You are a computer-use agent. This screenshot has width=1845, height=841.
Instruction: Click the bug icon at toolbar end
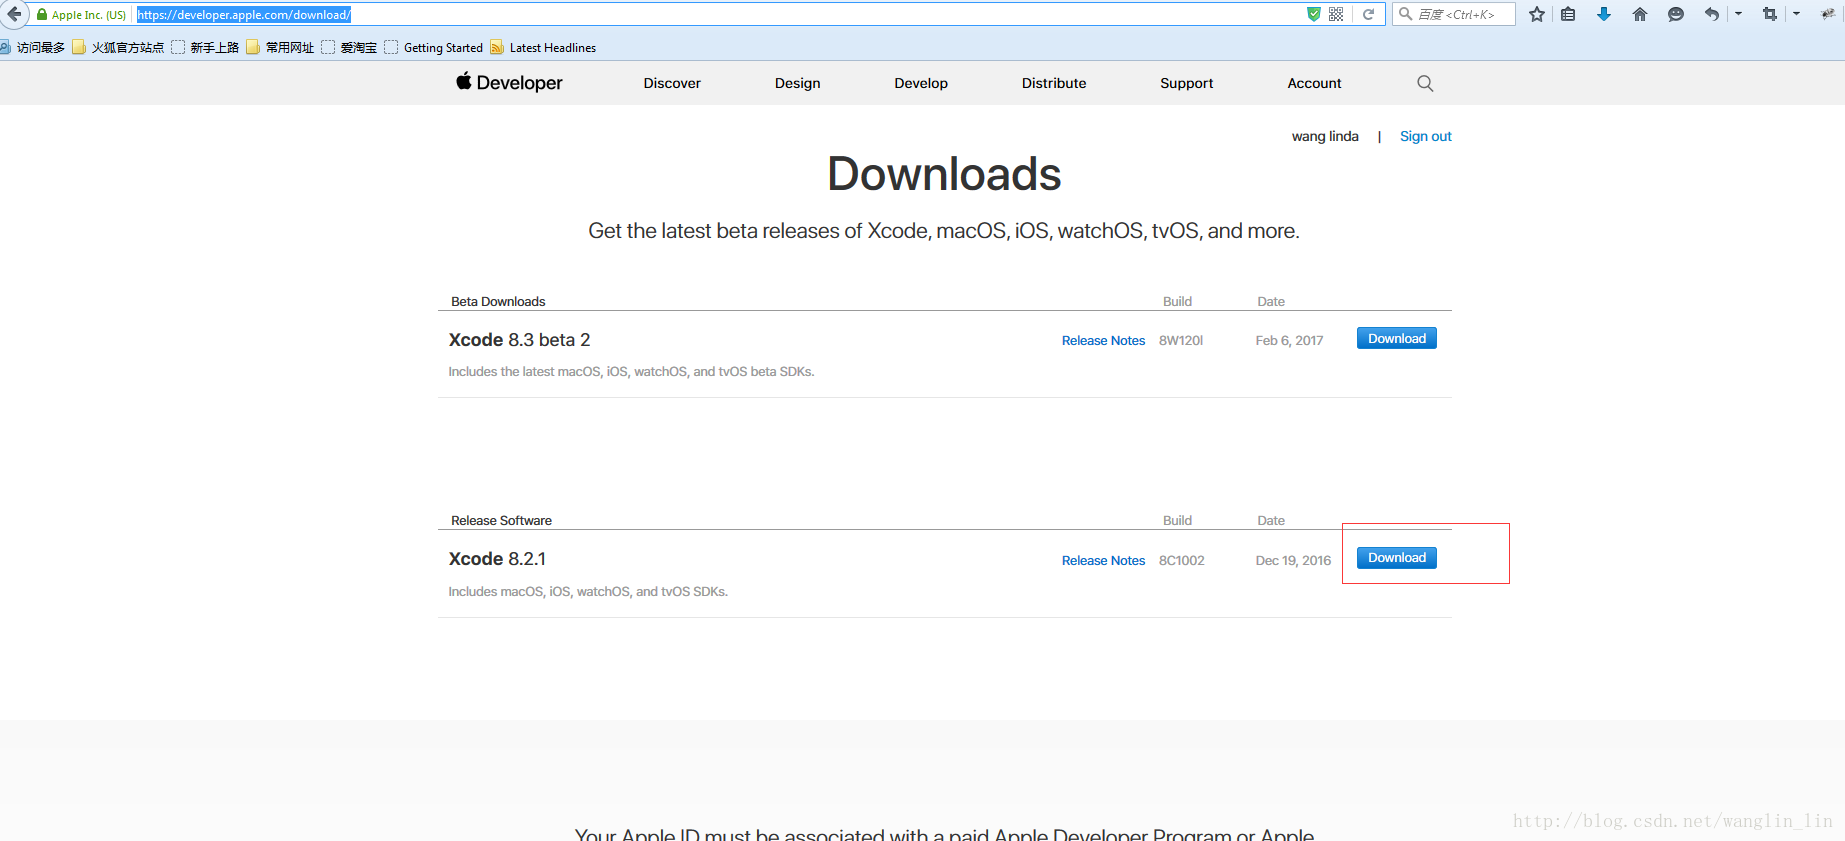tap(1828, 14)
